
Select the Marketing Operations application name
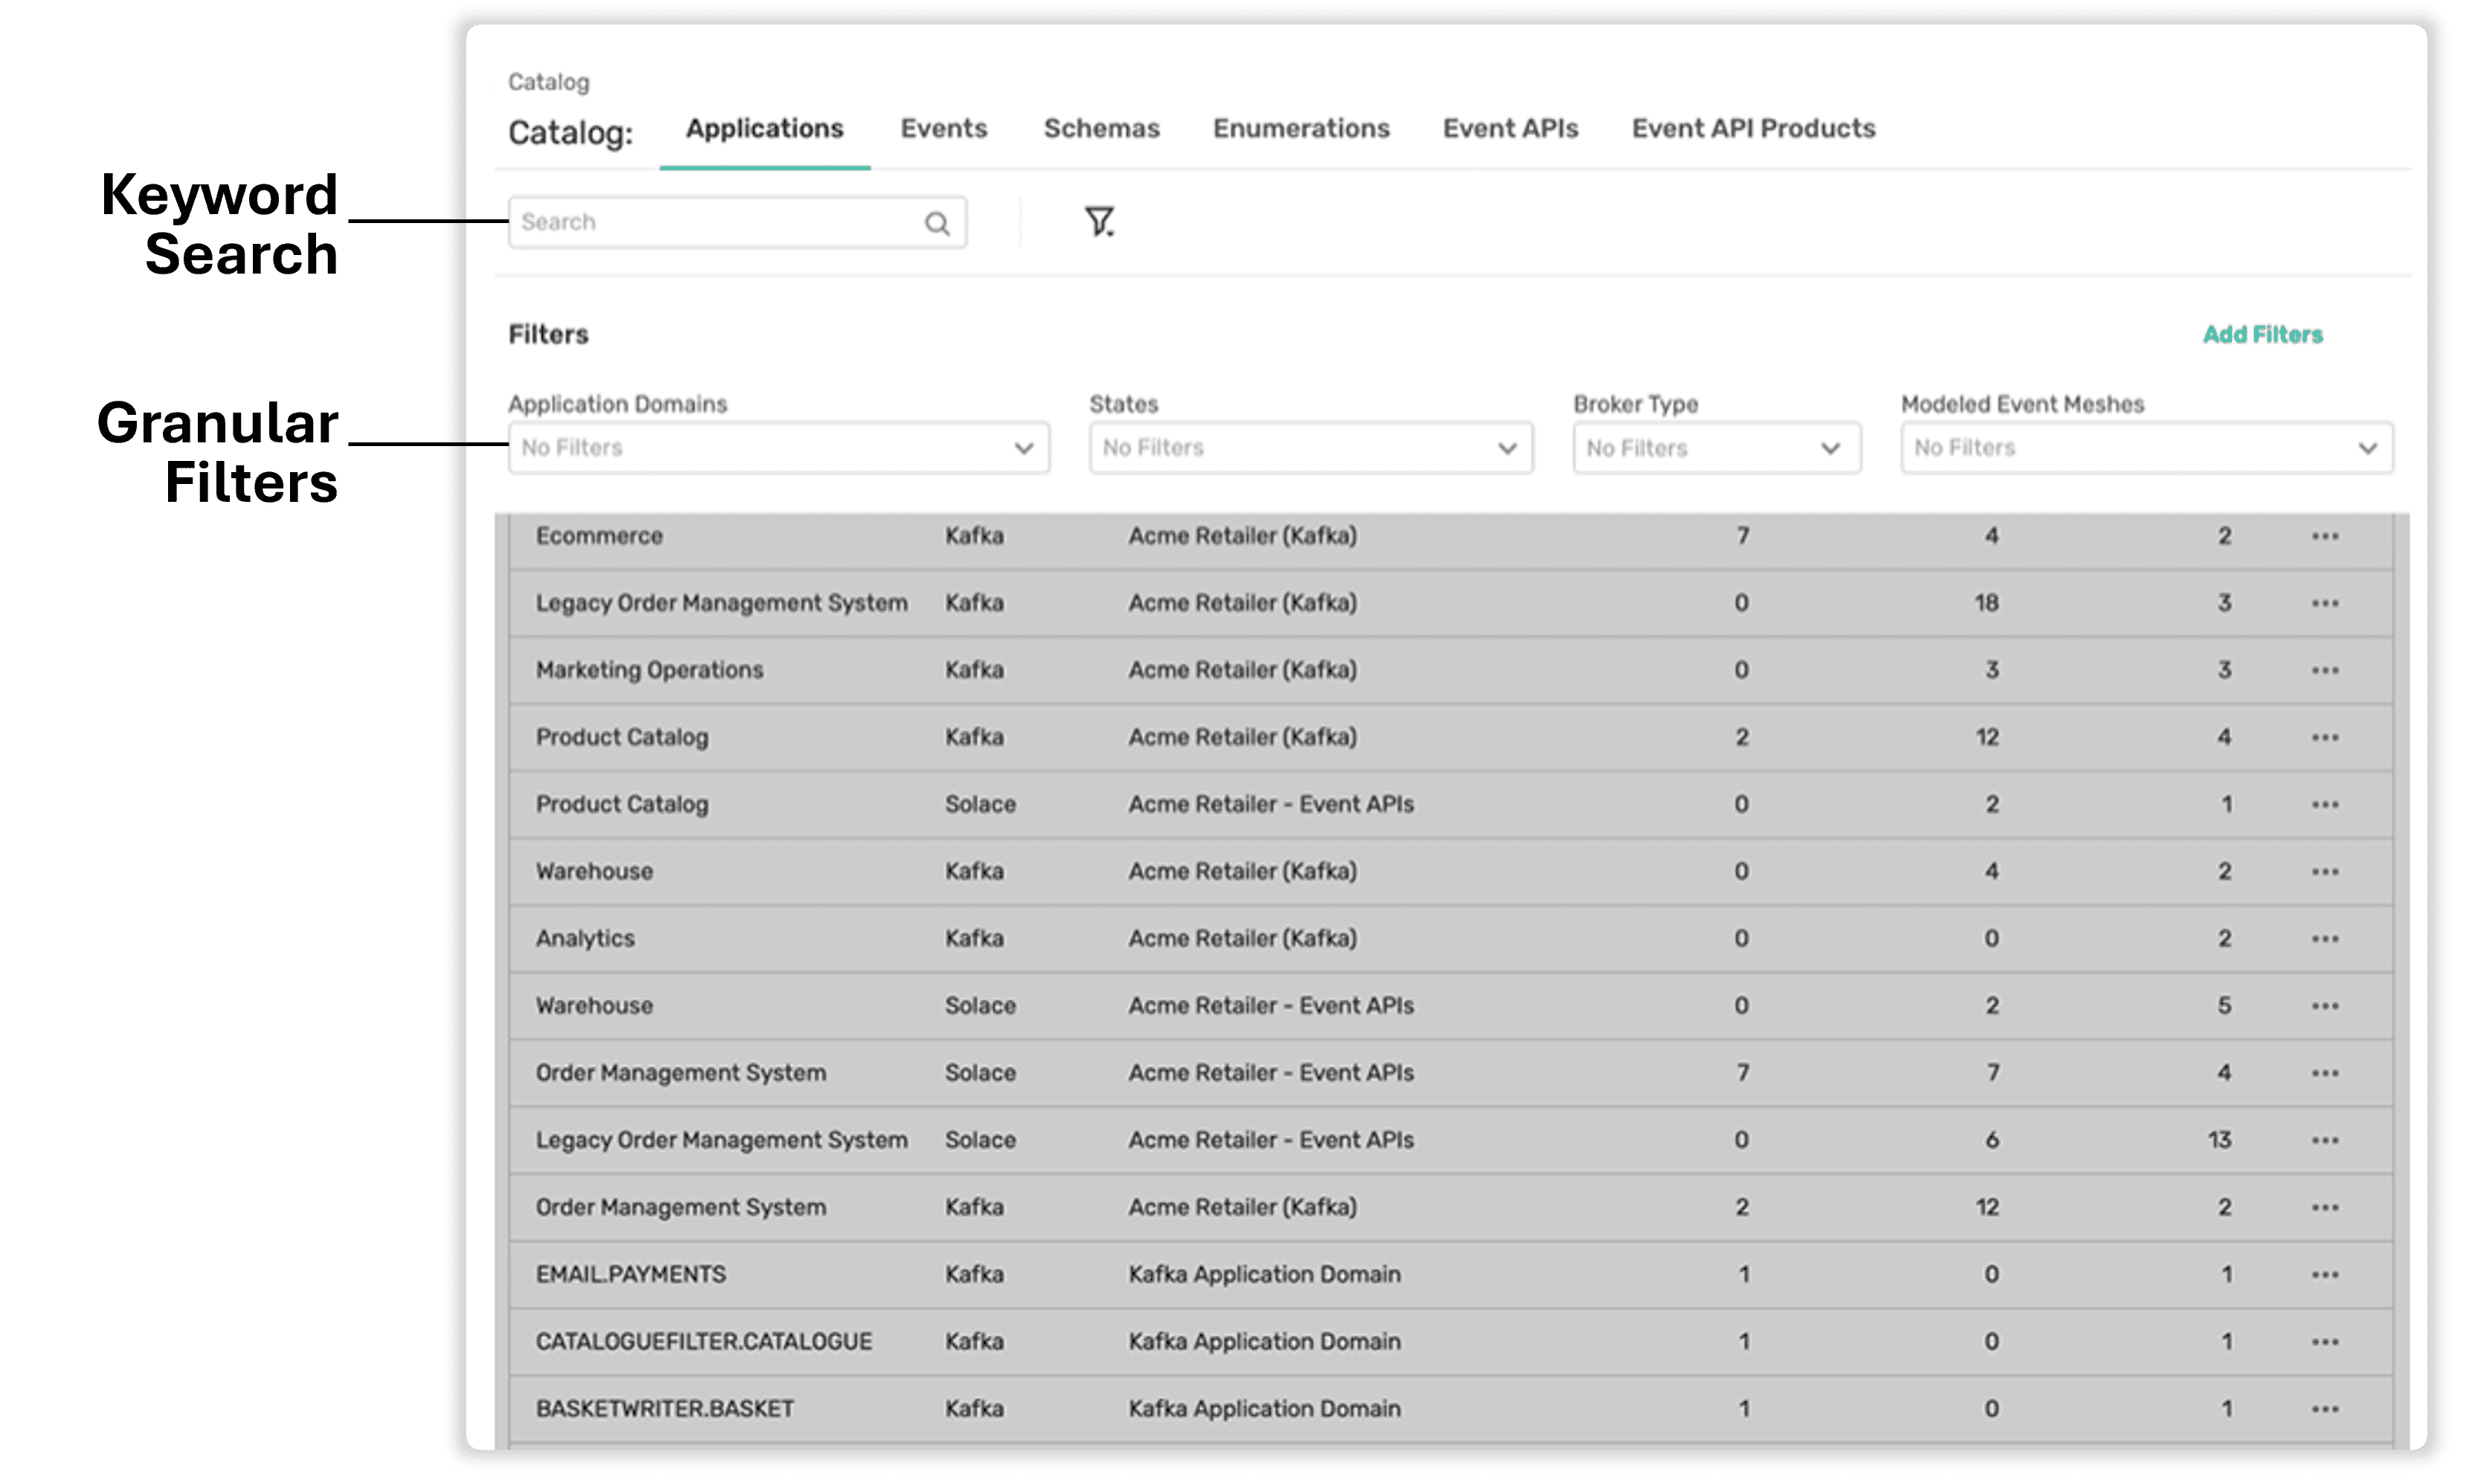[649, 670]
